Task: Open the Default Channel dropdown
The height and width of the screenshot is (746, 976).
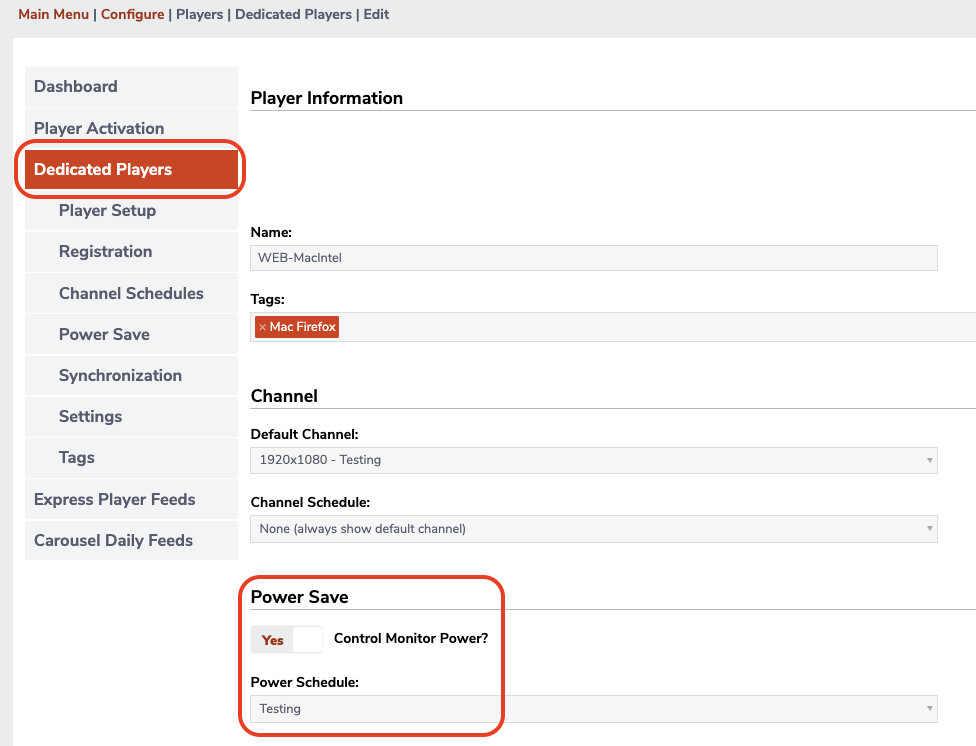Action: point(594,460)
